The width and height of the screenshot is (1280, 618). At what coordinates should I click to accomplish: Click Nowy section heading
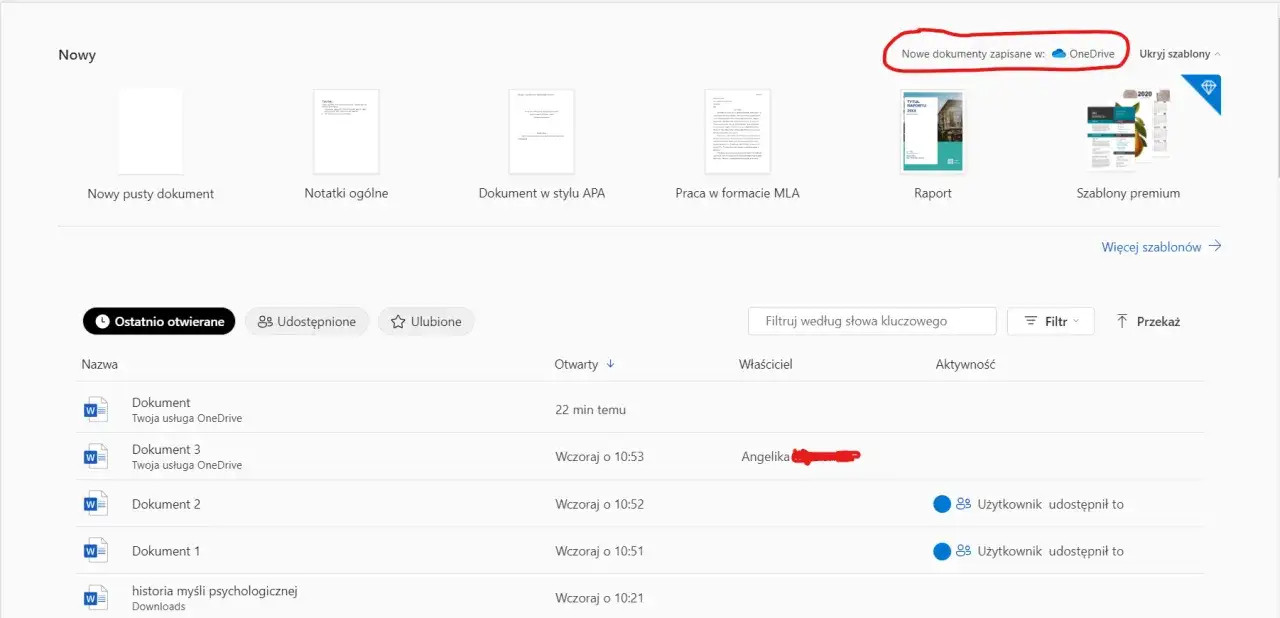[x=77, y=55]
